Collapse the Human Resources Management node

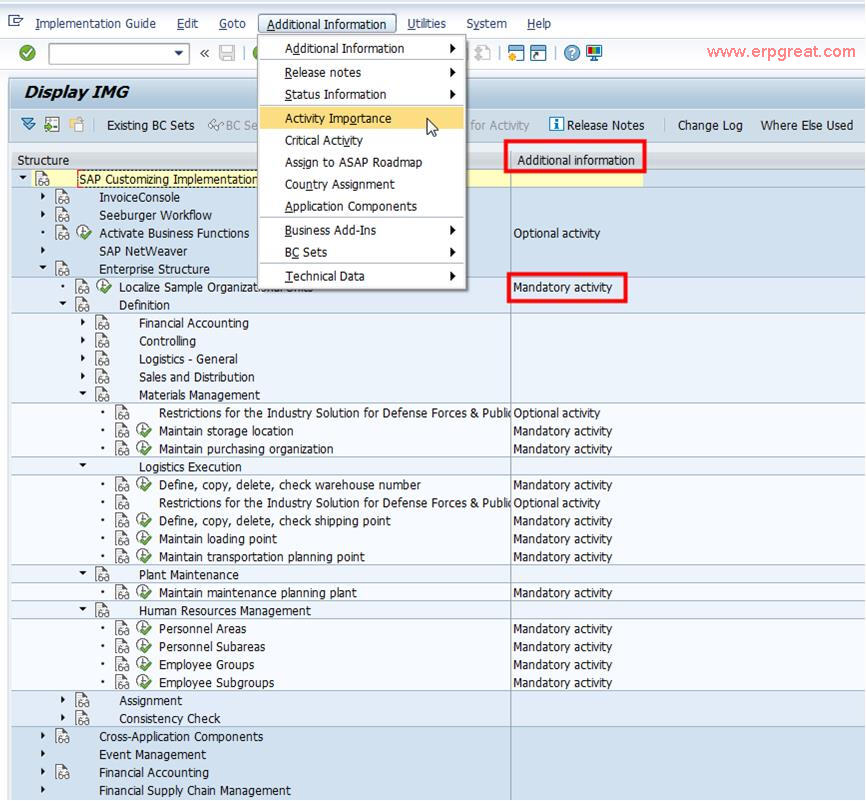click(x=83, y=609)
